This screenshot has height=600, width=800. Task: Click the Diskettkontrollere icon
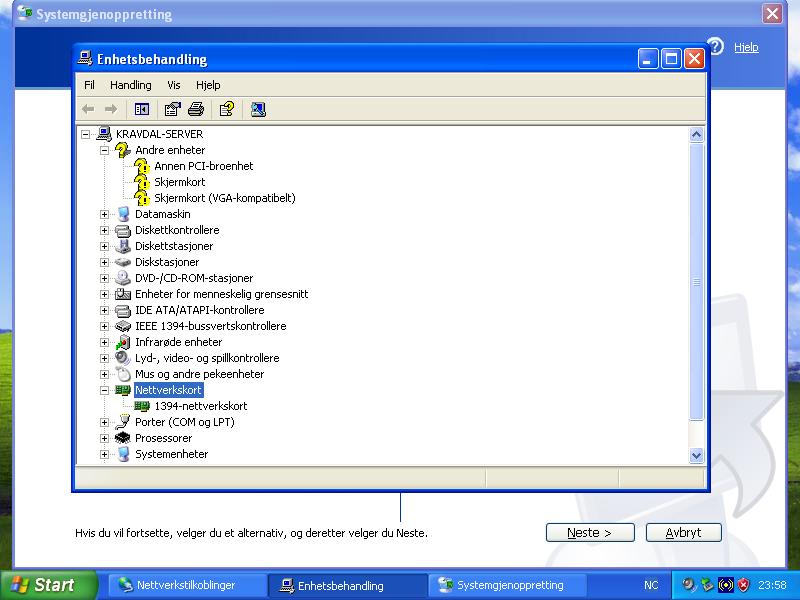[x=123, y=230]
